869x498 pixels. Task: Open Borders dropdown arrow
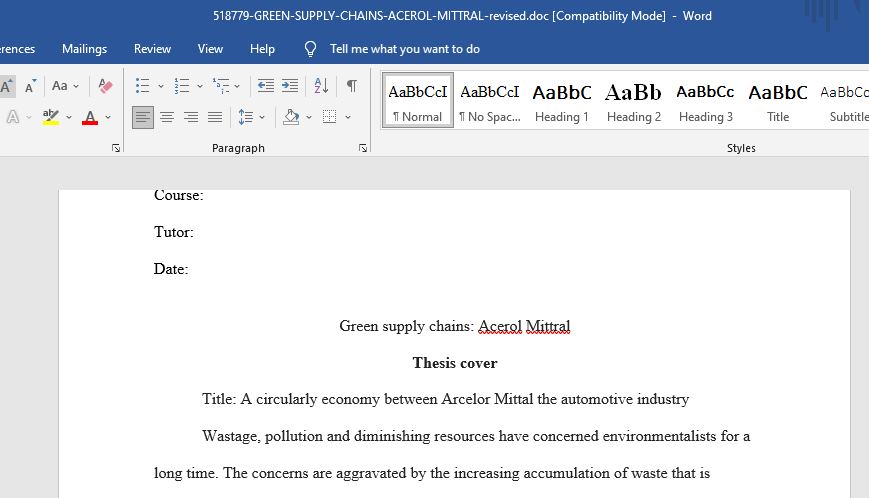348,117
